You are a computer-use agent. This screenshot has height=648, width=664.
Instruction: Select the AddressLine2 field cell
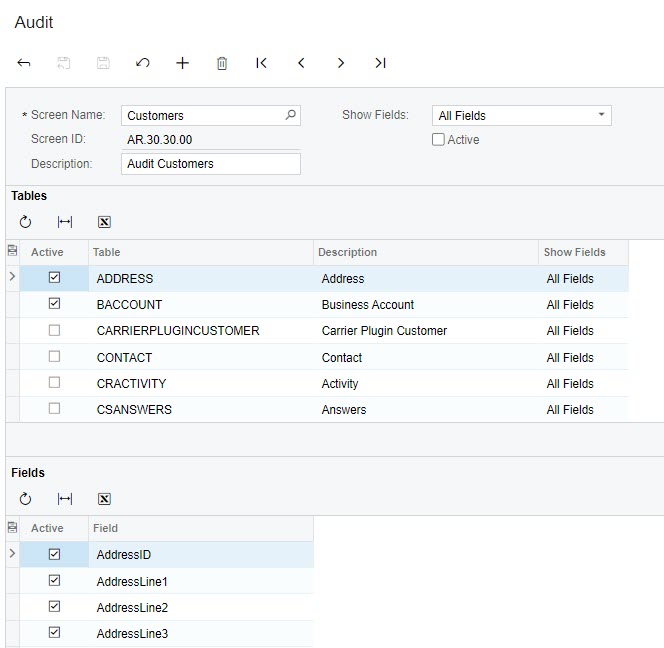click(201, 607)
